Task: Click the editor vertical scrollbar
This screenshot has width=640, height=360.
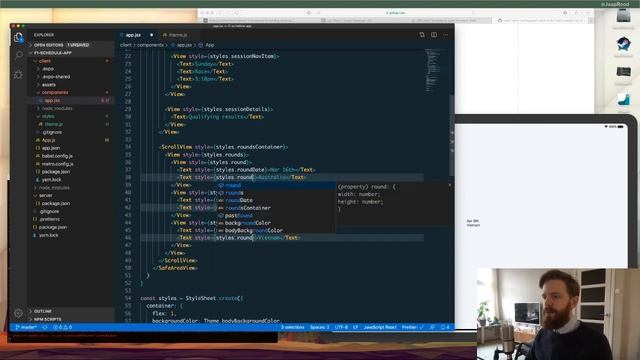Action: click(452, 135)
